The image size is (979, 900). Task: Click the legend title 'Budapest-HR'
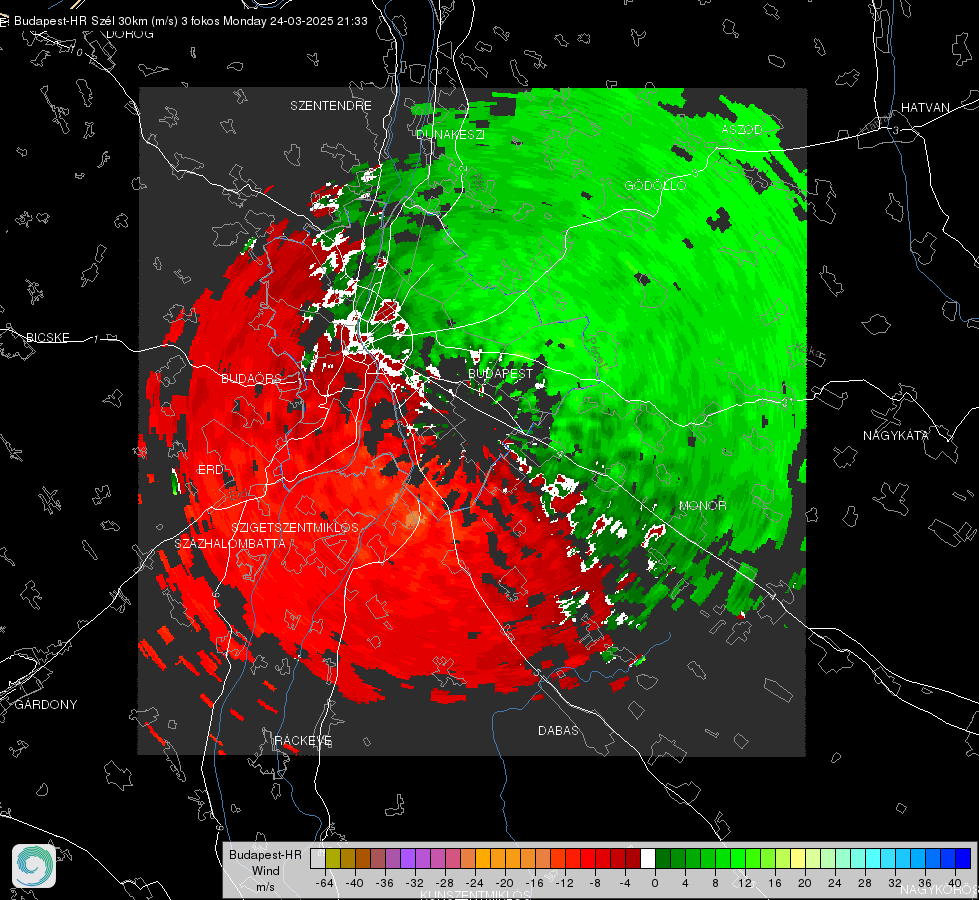point(265,854)
